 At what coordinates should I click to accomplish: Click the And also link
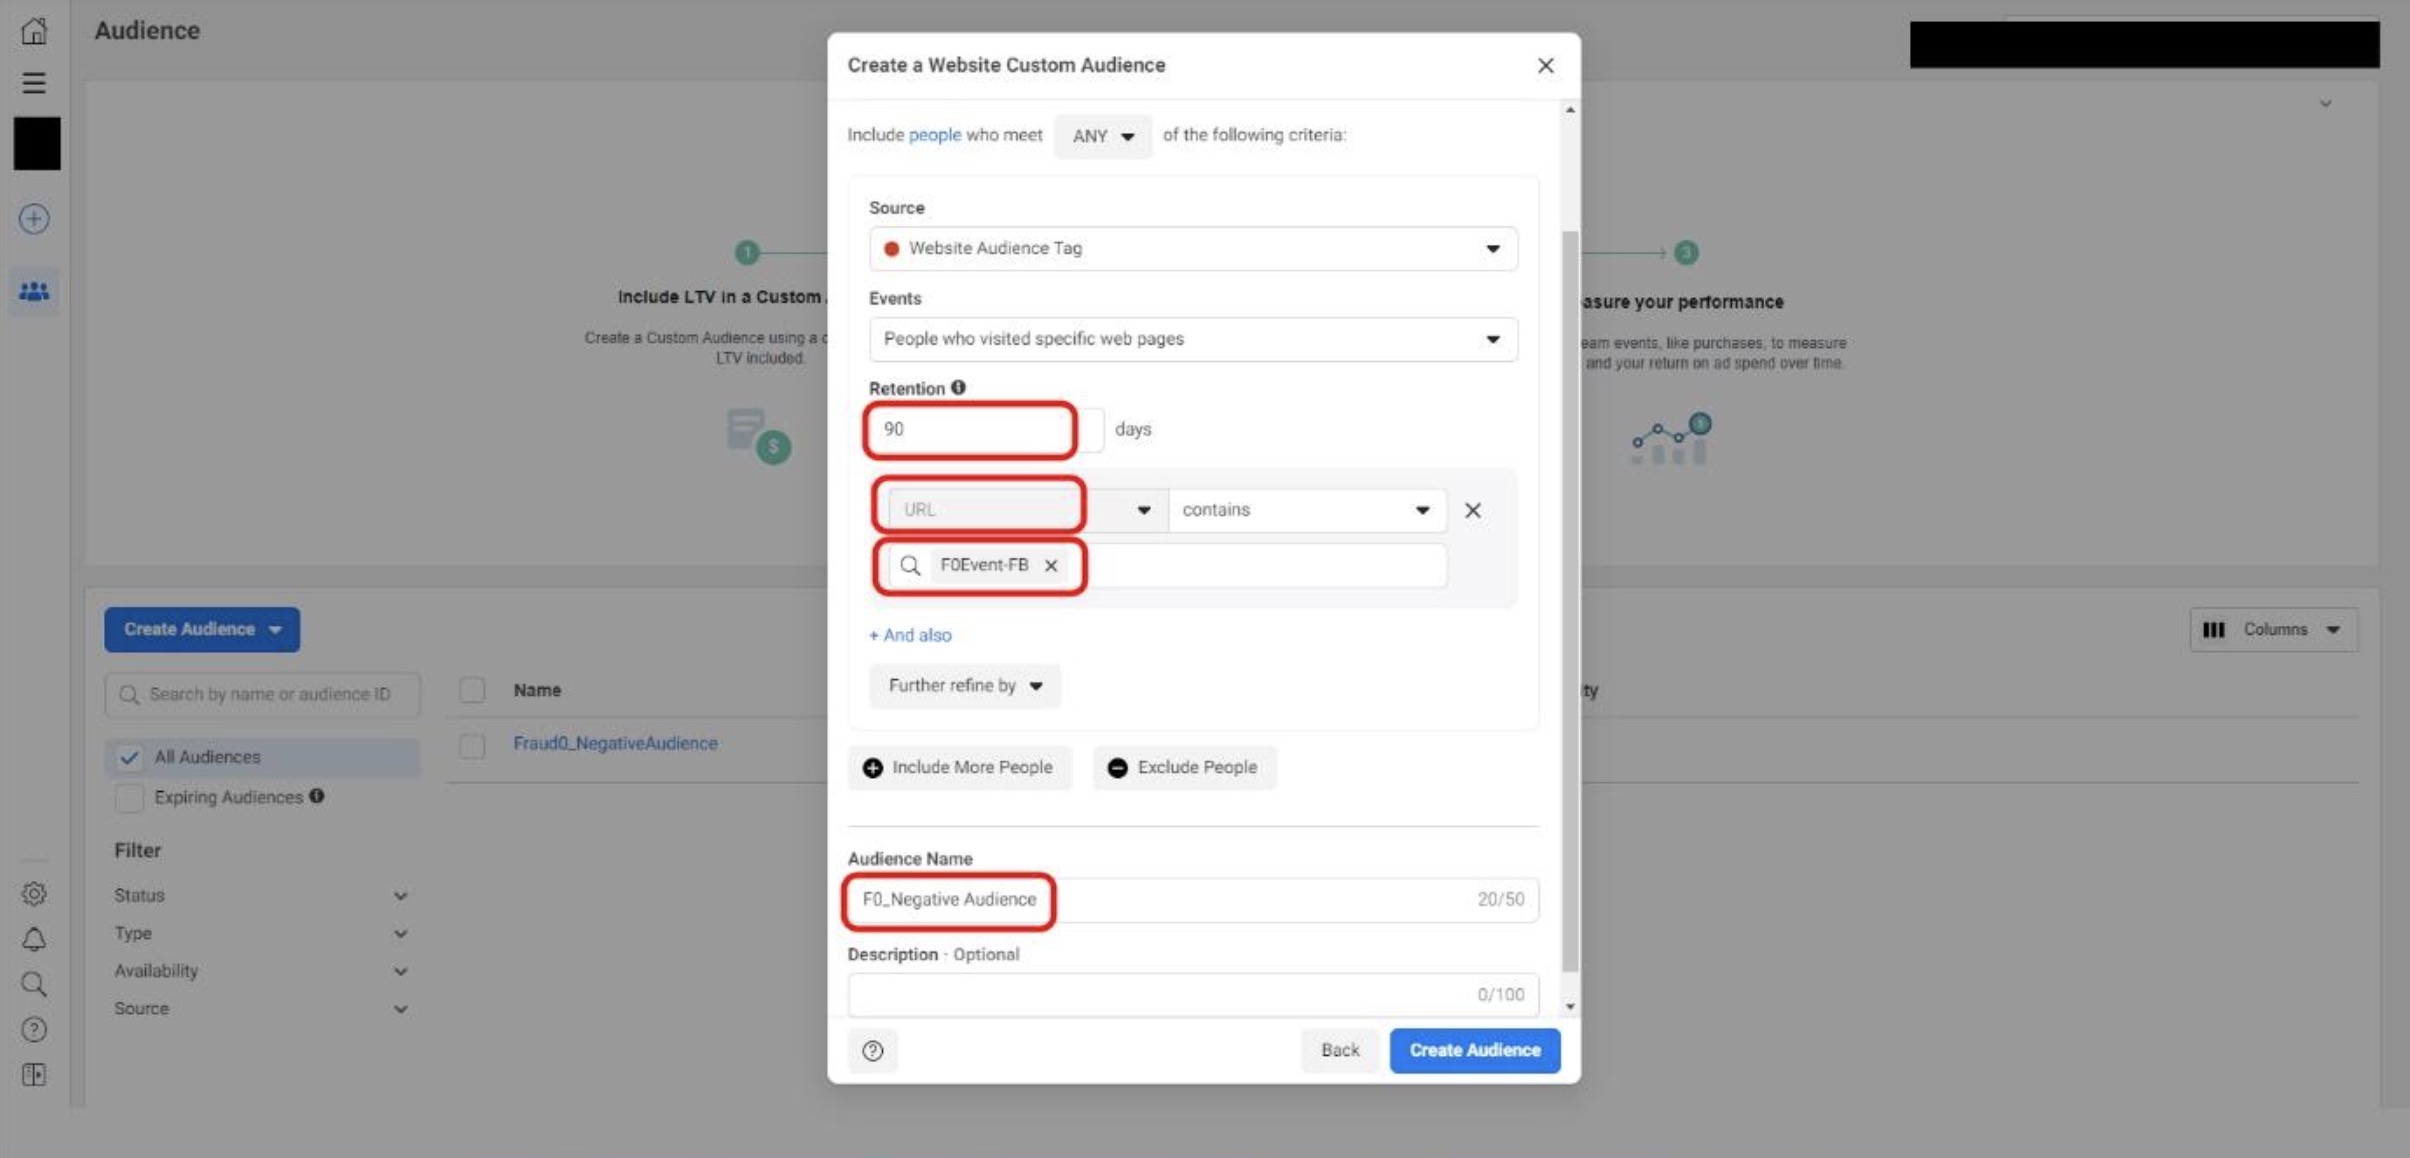point(908,634)
